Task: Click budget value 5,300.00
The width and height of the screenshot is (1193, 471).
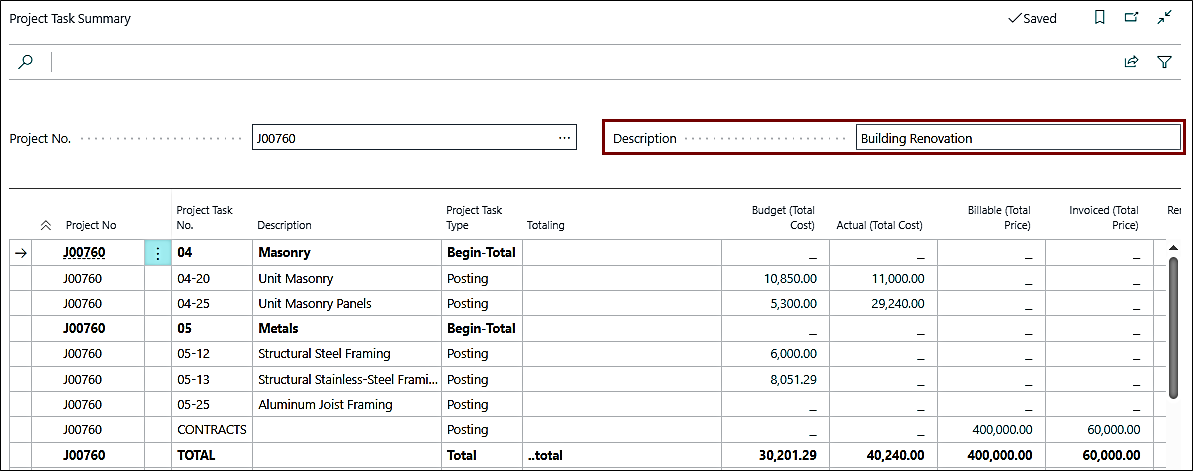Action: tap(794, 304)
